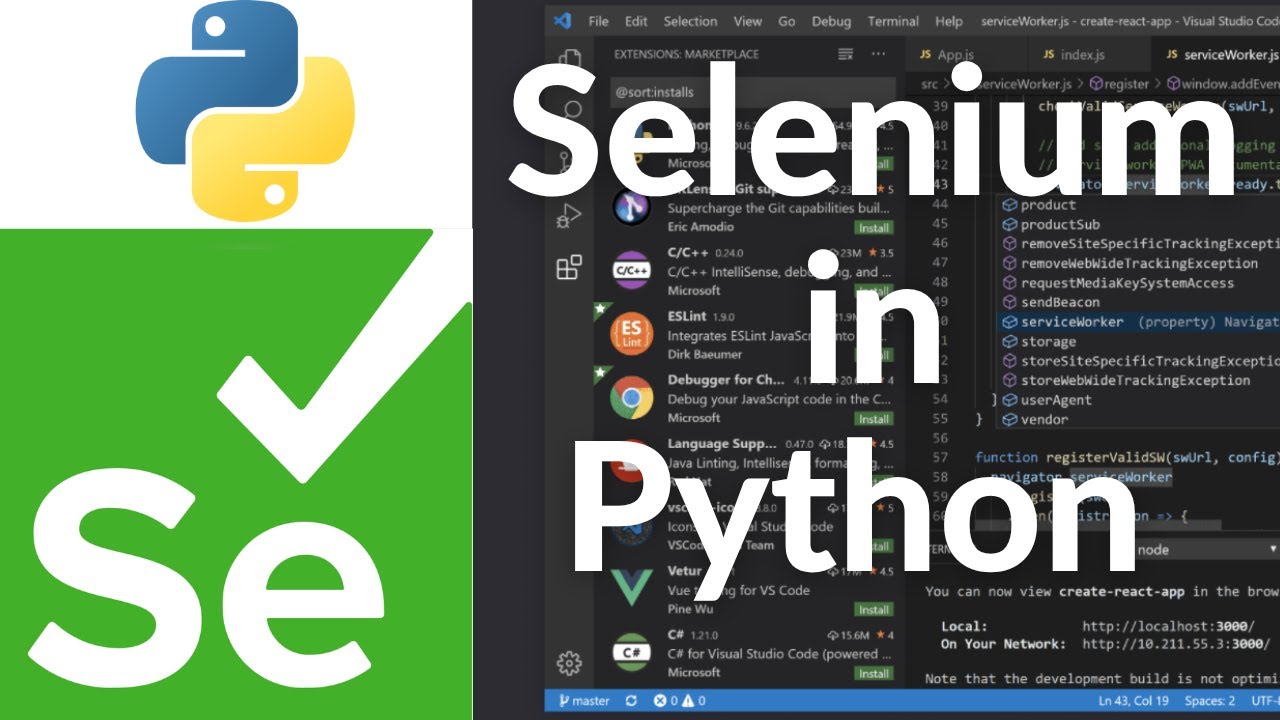The width and height of the screenshot is (1280, 720).
Task: Click the Vetur extension logo
Action: pos(631,588)
